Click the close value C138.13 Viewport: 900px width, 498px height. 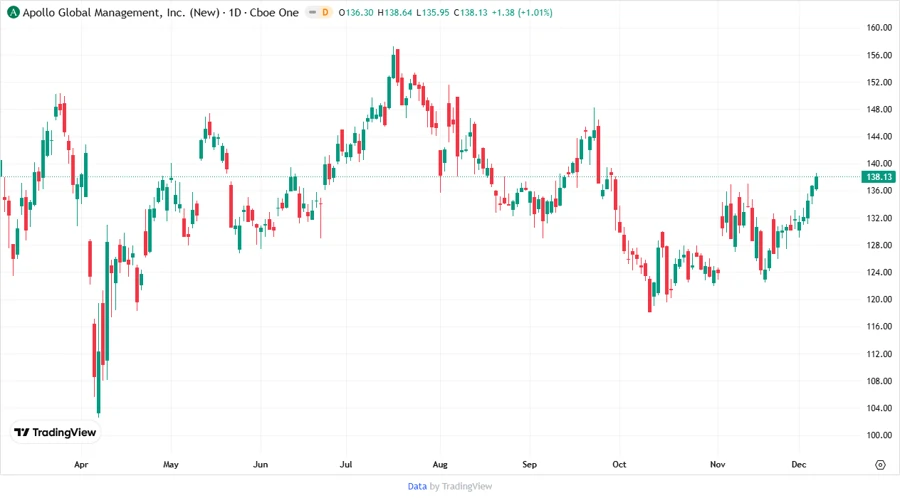tap(470, 12)
